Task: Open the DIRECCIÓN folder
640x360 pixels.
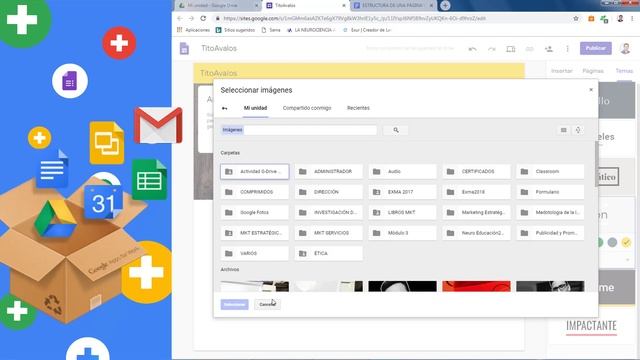Action: [329, 192]
